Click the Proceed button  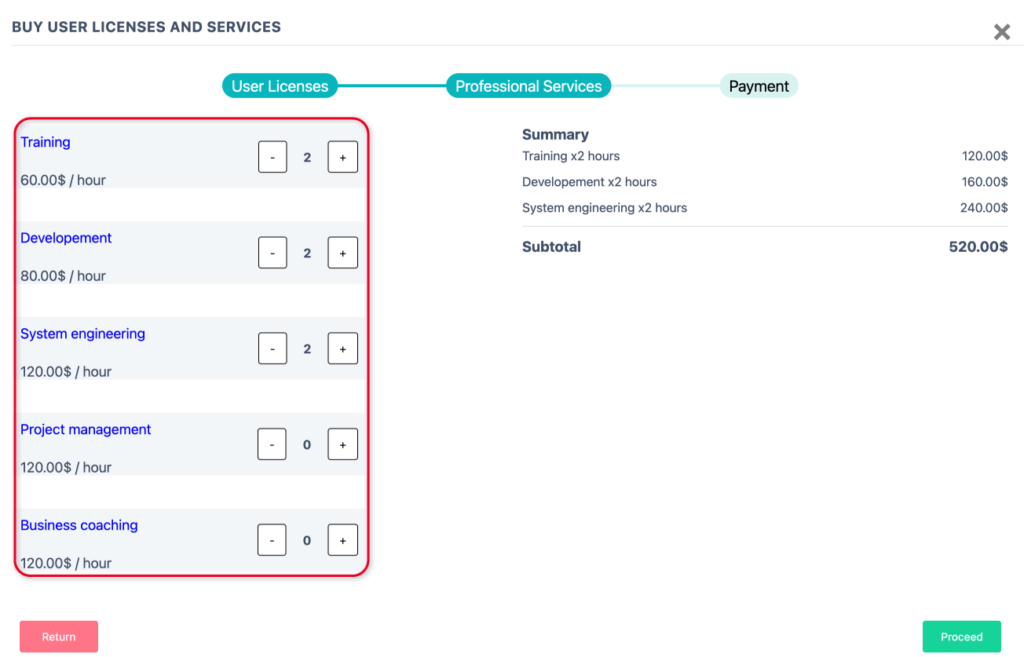[961, 636]
